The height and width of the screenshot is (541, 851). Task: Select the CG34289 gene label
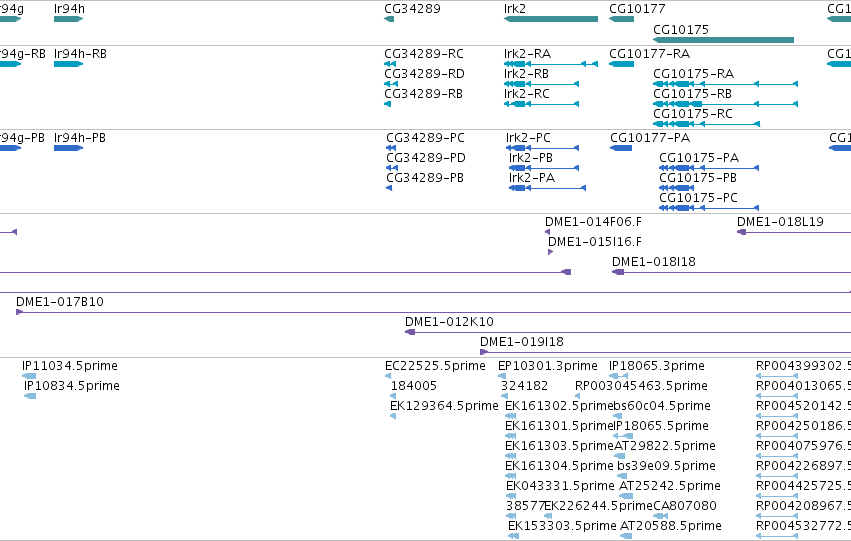(412, 9)
